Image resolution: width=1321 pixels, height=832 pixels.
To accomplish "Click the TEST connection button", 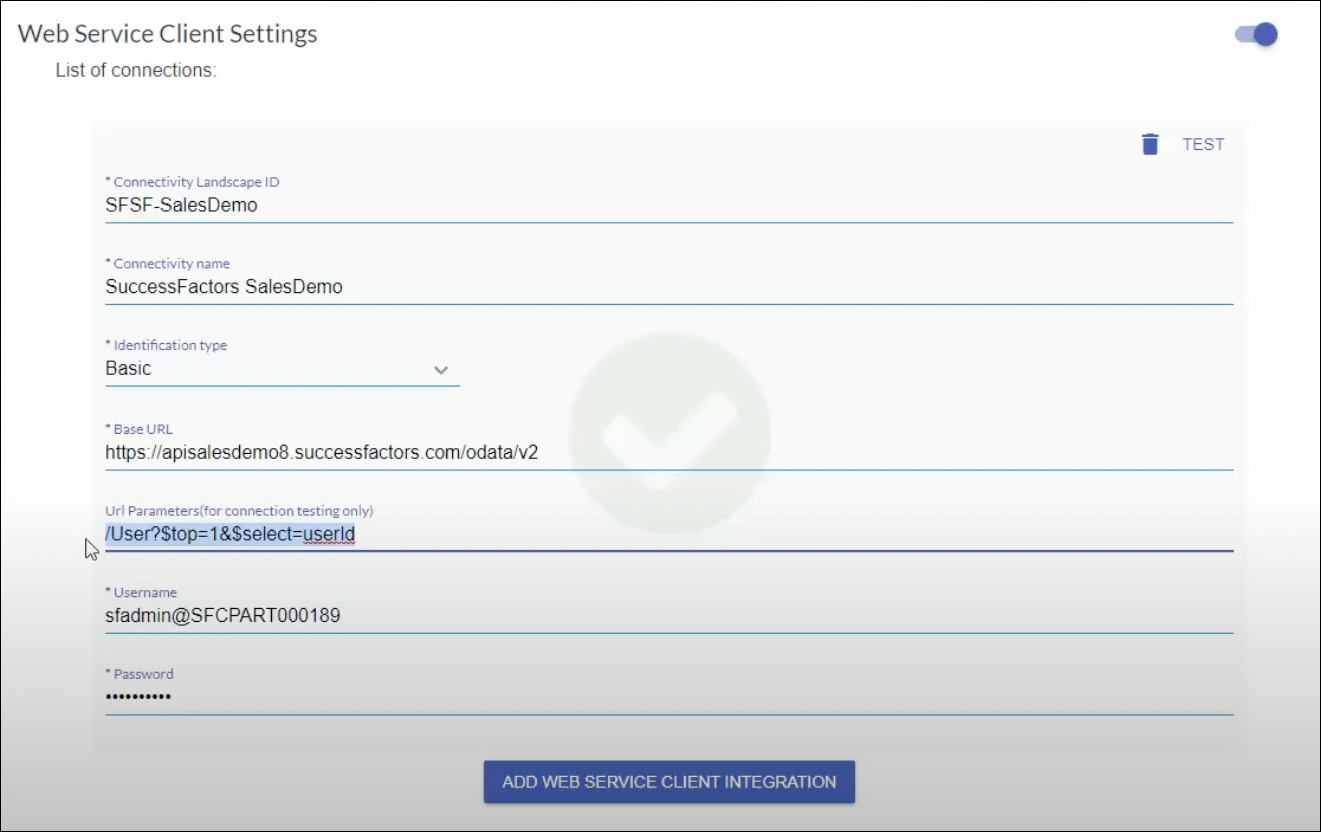I will tap(1203, 144).
